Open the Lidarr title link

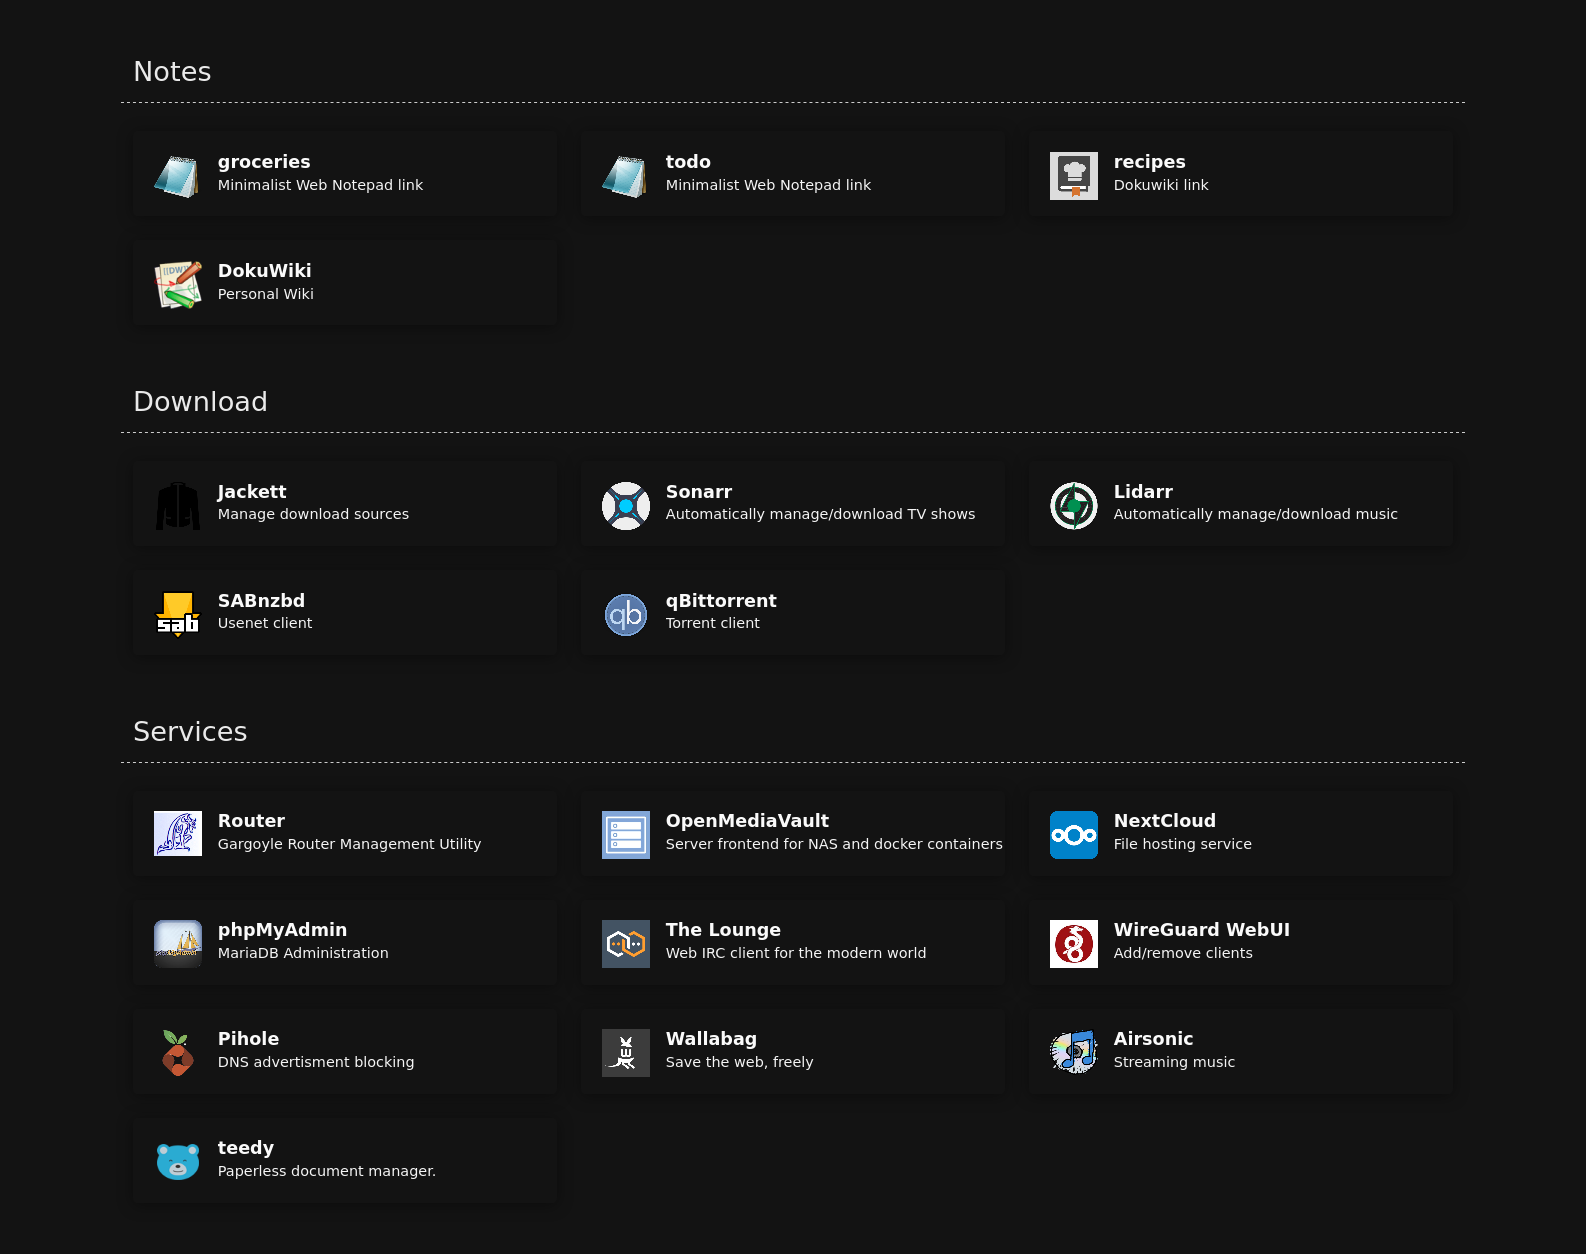coord(1143,492)
